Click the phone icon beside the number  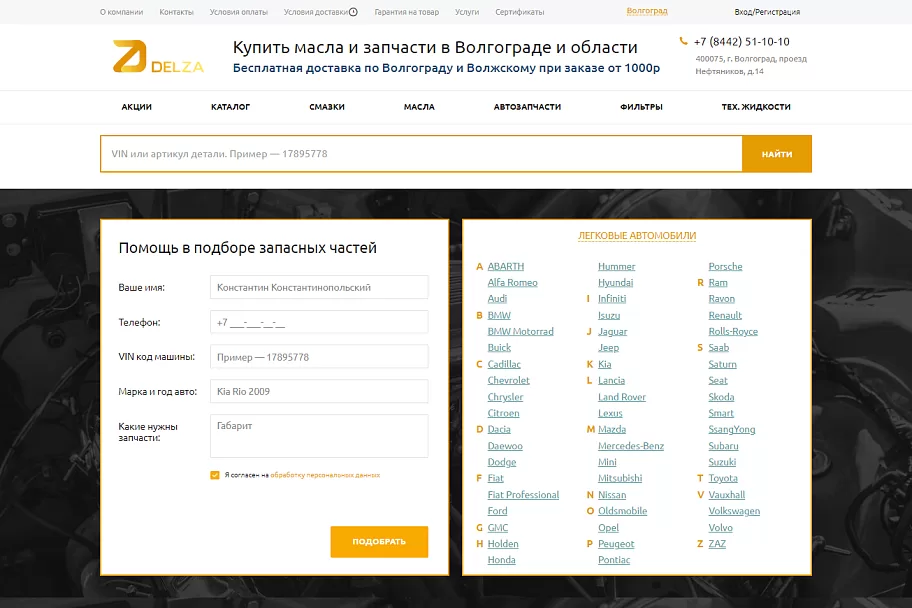point(683,41)
